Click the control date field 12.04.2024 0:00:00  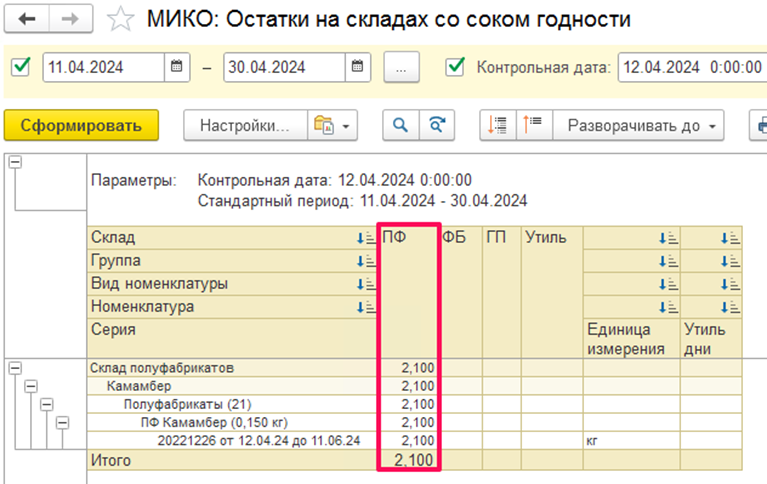[x=692, y=67]
